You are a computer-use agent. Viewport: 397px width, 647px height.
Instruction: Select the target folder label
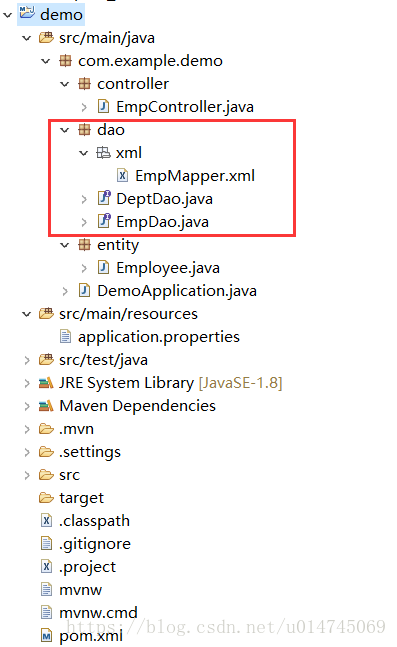(x=81, y=498)
